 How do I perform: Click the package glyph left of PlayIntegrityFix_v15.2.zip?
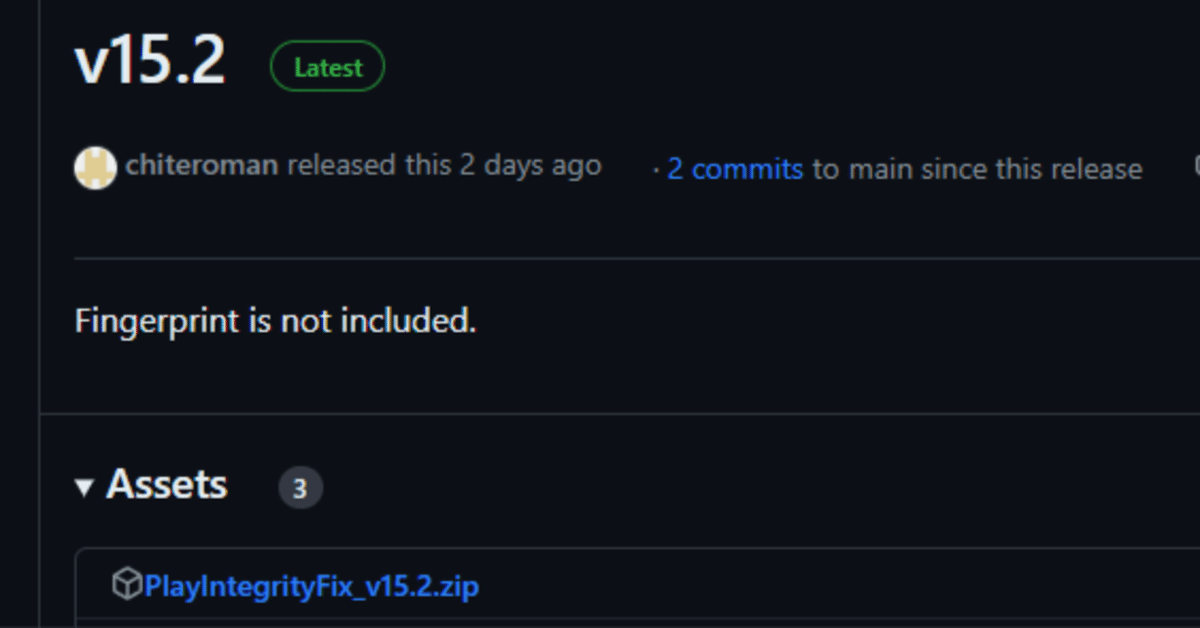[x=127, y=585]
